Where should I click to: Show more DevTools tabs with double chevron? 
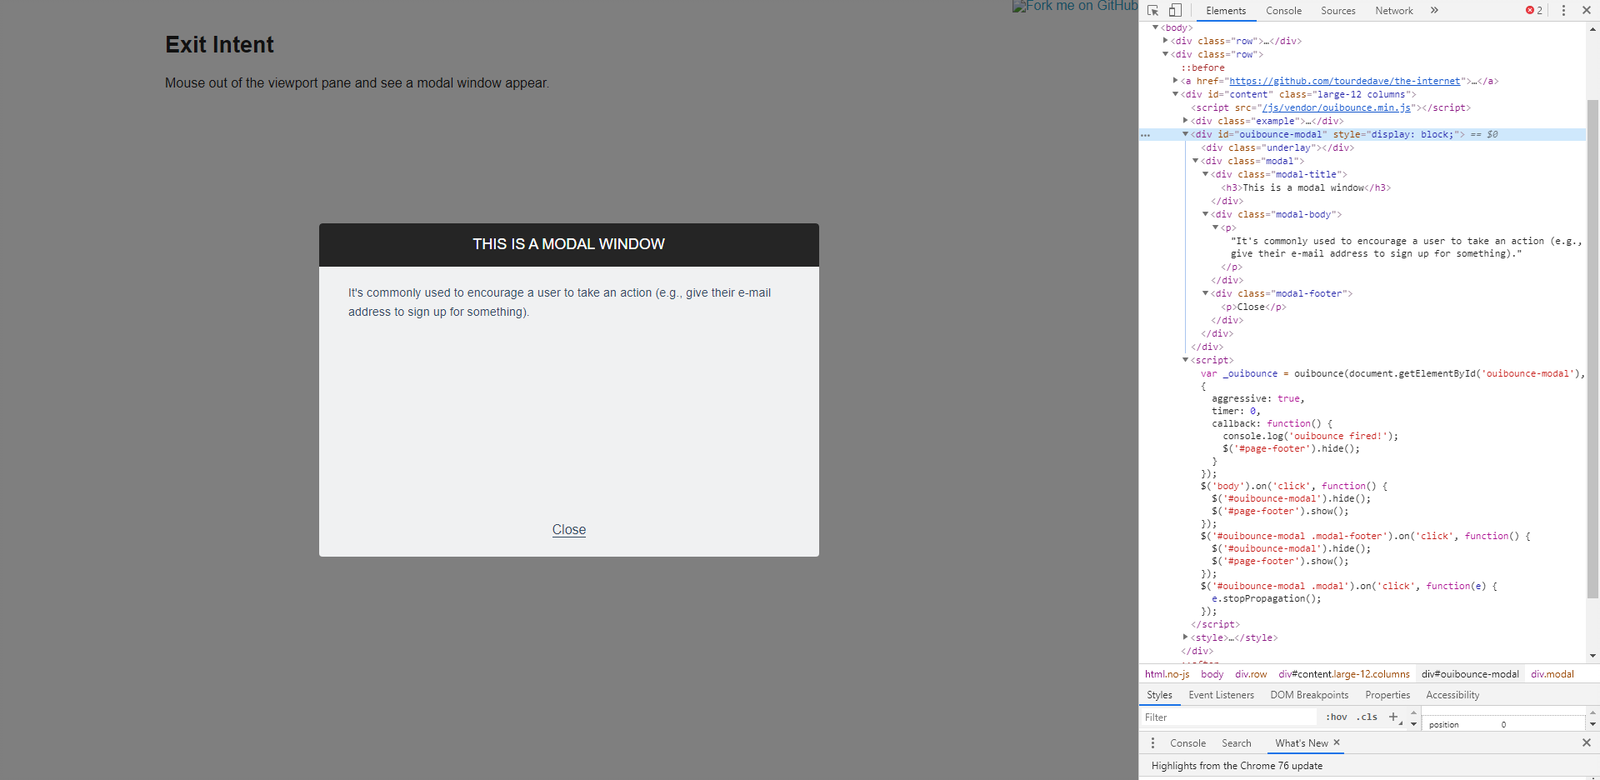(x=1434, y=10)
